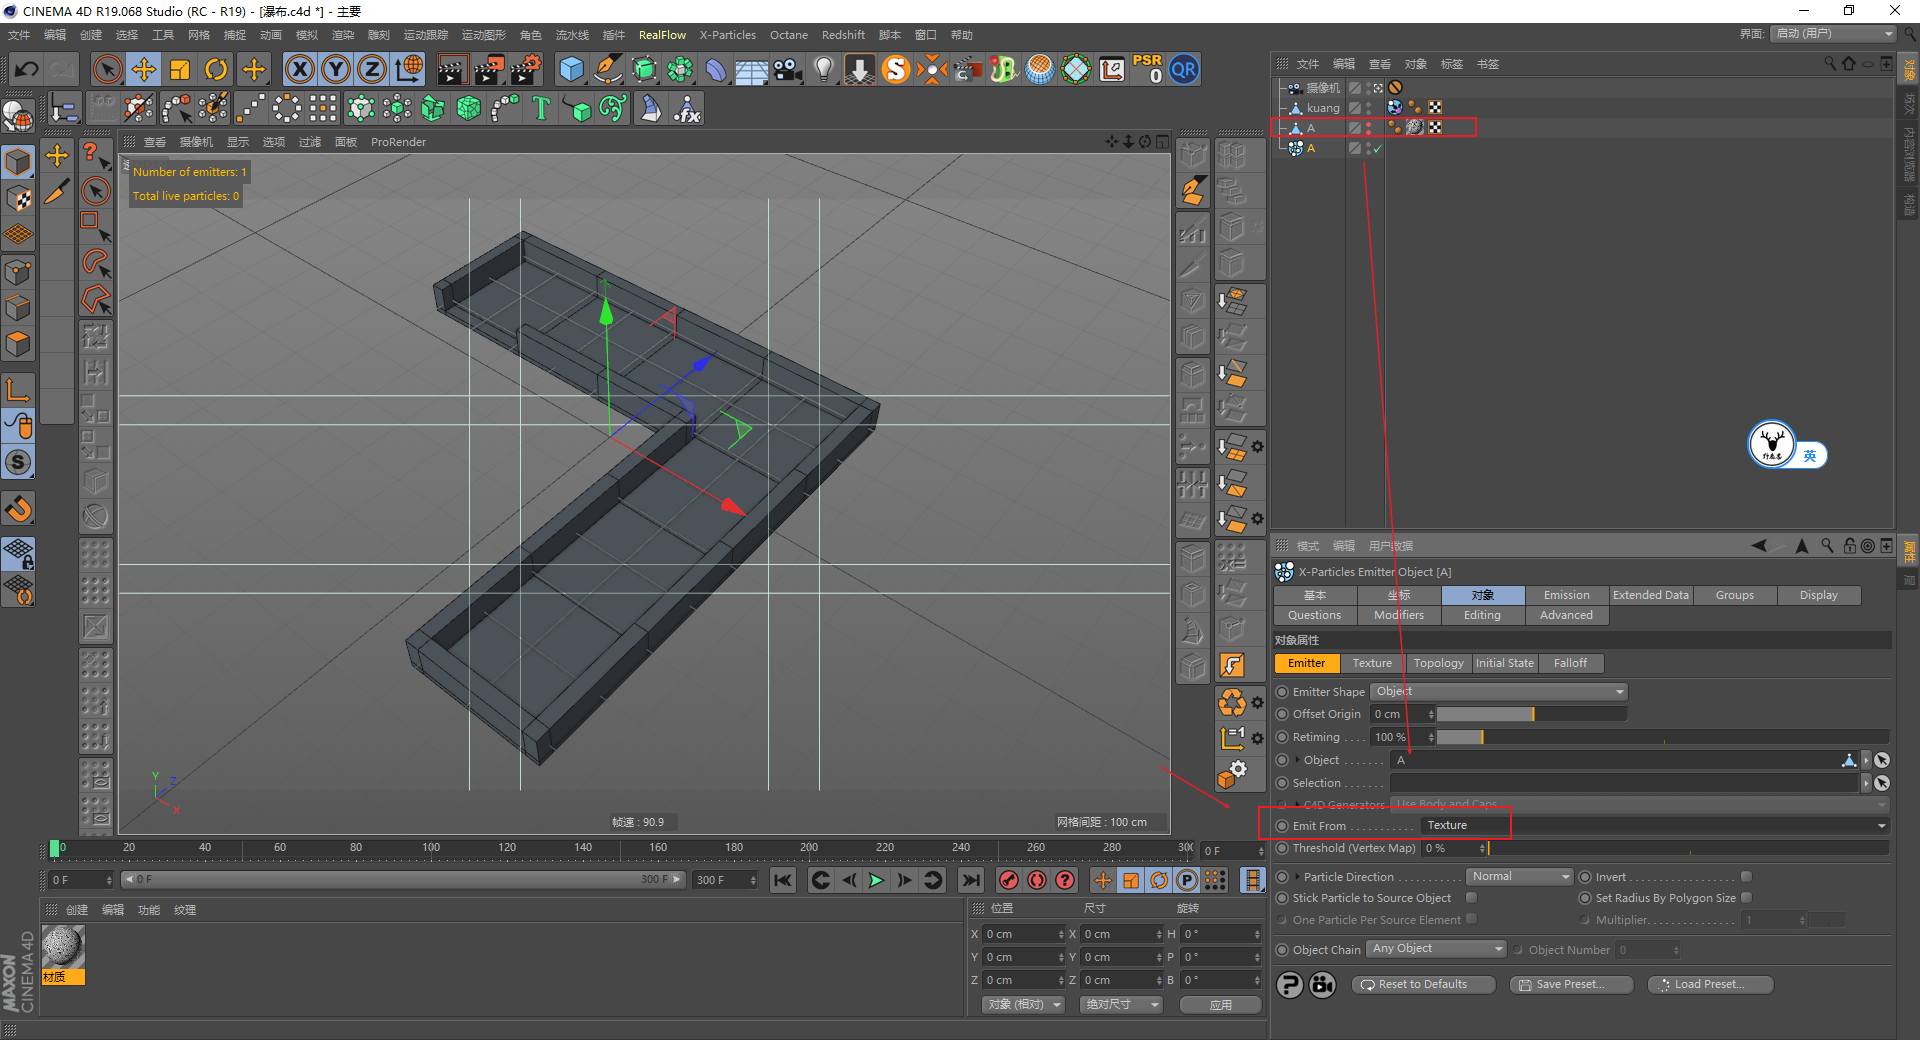
Task: Expand Particle Direction section arrow
Action: [1298, 877]
